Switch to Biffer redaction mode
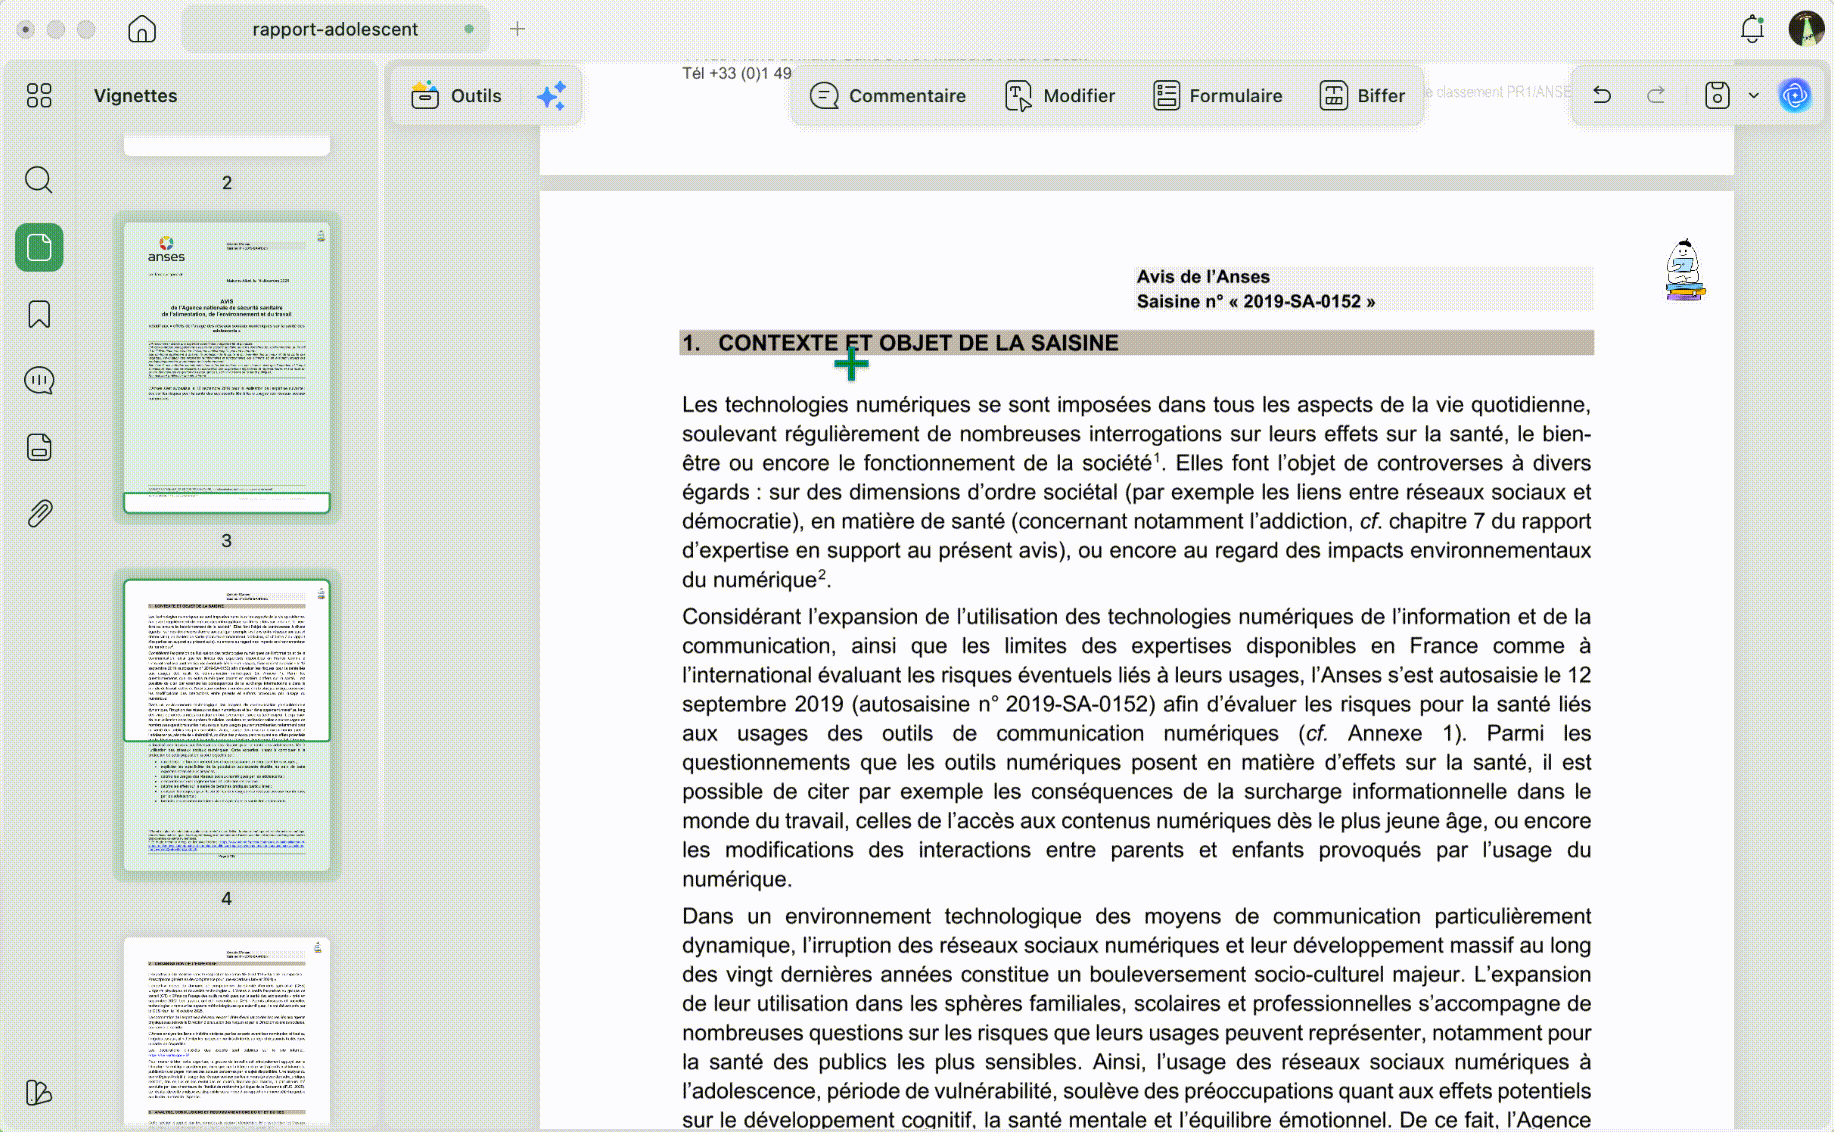Image resolution: width=1834 pixels, height=1132 pixels. [1362, 96]
